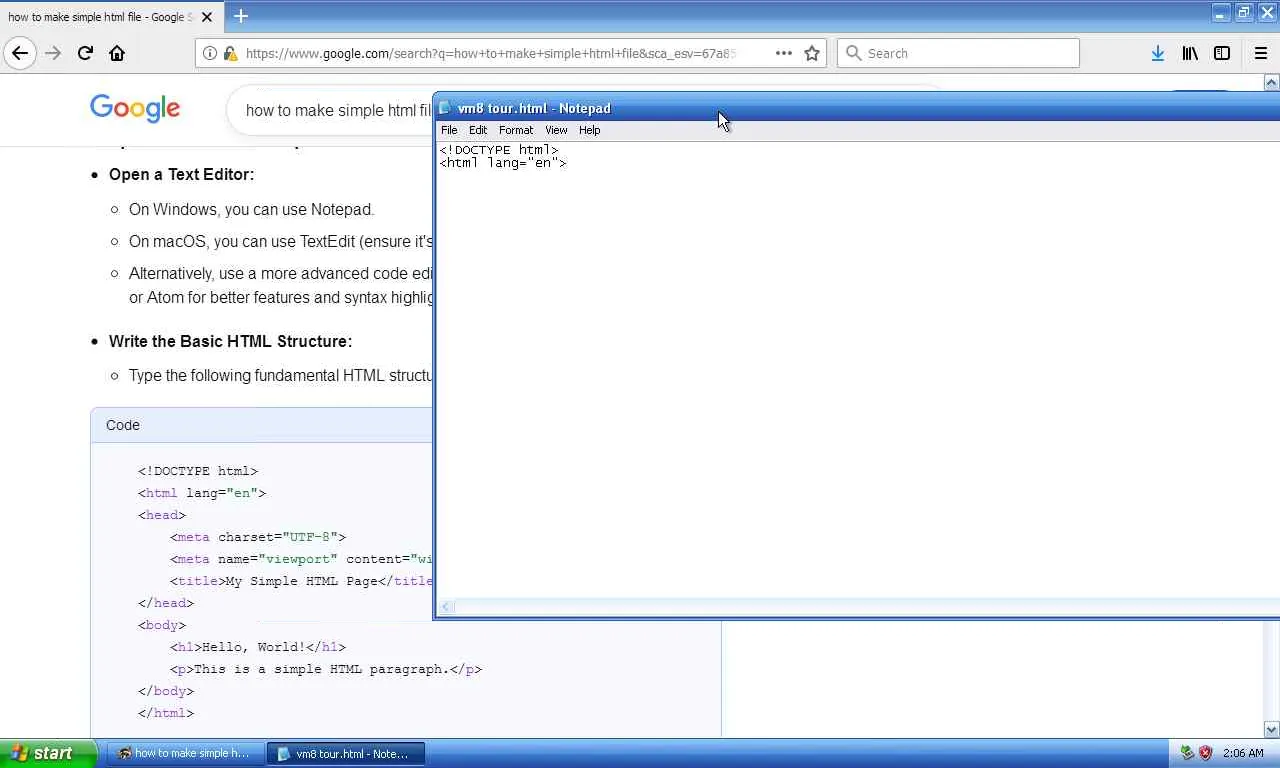The width and height of the screenshot is (1280, 768).
Task: Click 'On Windows, you can use Notepad.' text
Action: click(x=251, y=209)
